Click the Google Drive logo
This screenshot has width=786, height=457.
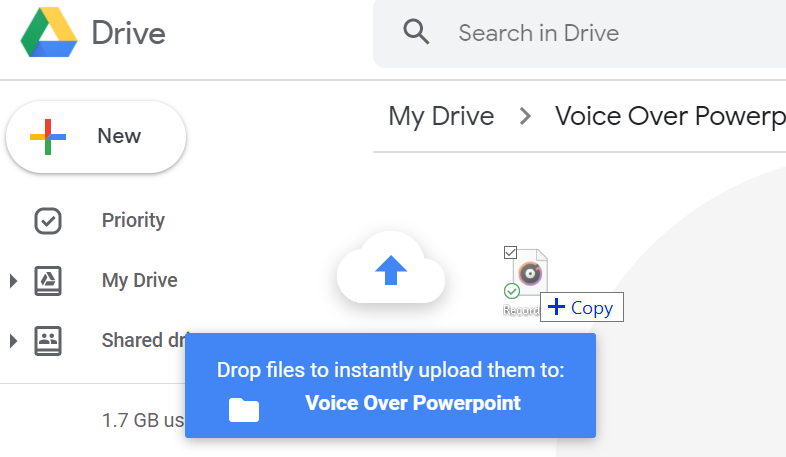(49, 33)
